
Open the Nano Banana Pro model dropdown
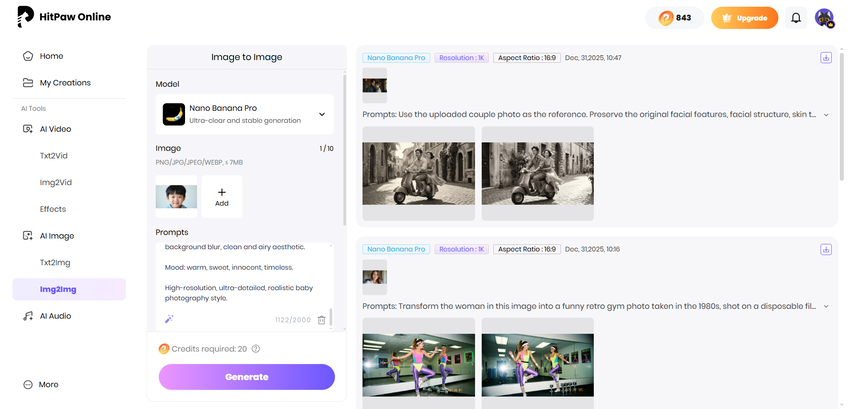click(x=245, y=114)
